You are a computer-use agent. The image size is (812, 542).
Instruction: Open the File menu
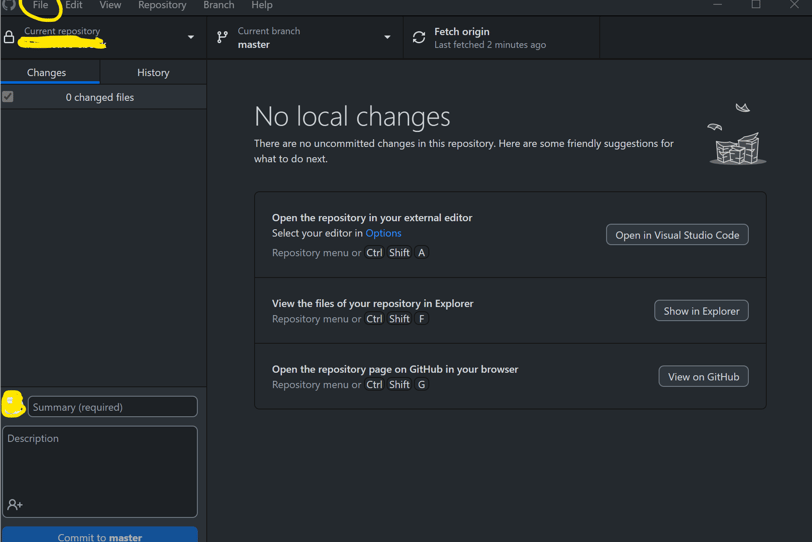40,5
